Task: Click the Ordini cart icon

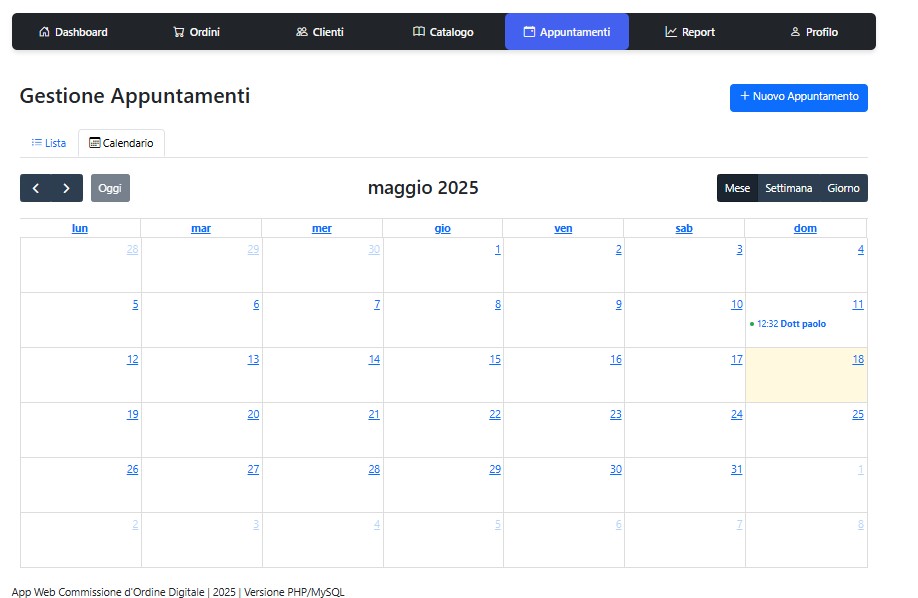Action: pyautogui.click(x=179, y=32)
